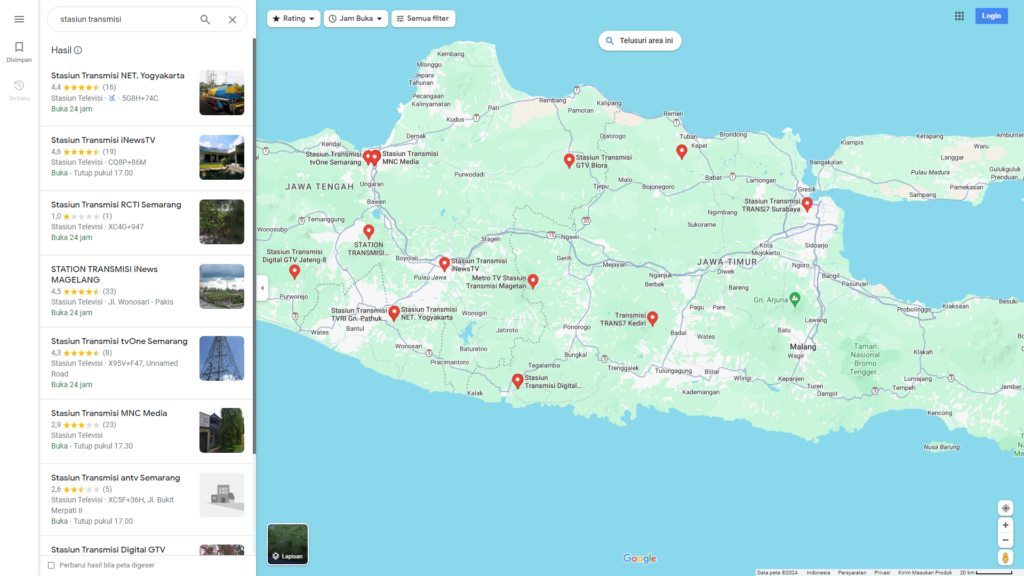Click the Telusuri area ini button
The height and width of the screenshot is (576, 1024).
(639, 40)
